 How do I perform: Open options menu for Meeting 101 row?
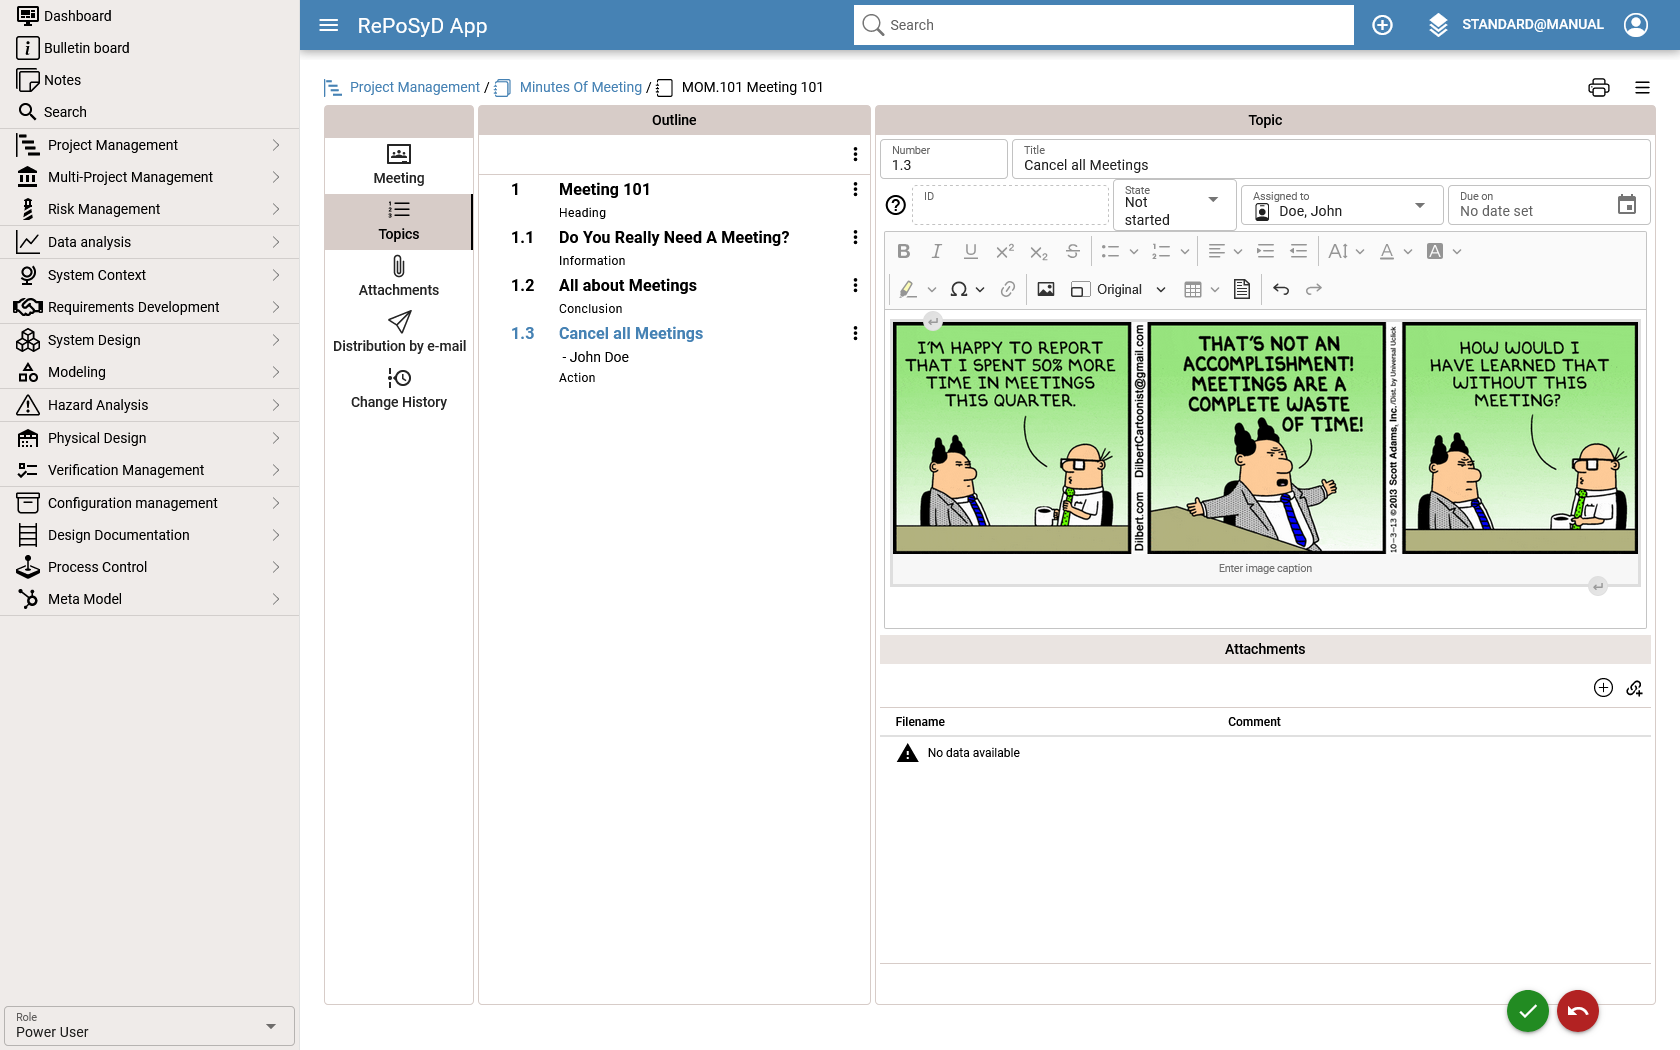(855, 189)
